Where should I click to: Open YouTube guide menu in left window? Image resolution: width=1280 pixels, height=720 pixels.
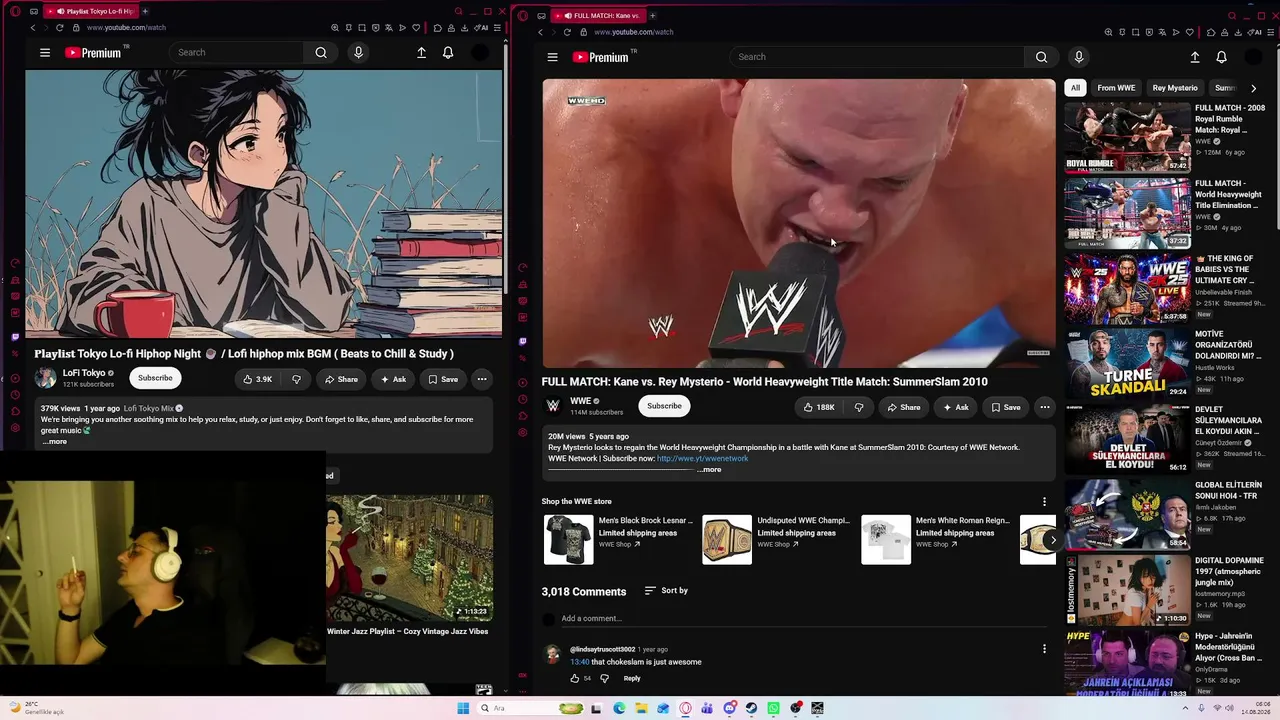click(45, 53)
